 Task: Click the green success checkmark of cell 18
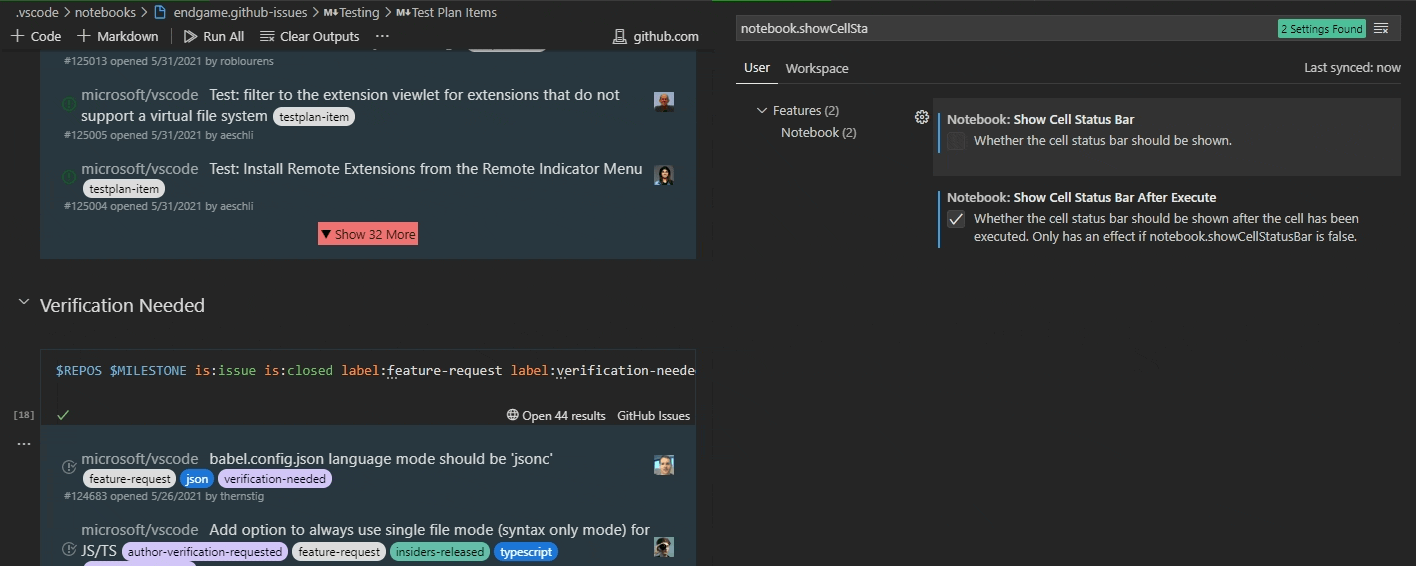[63, 415]
